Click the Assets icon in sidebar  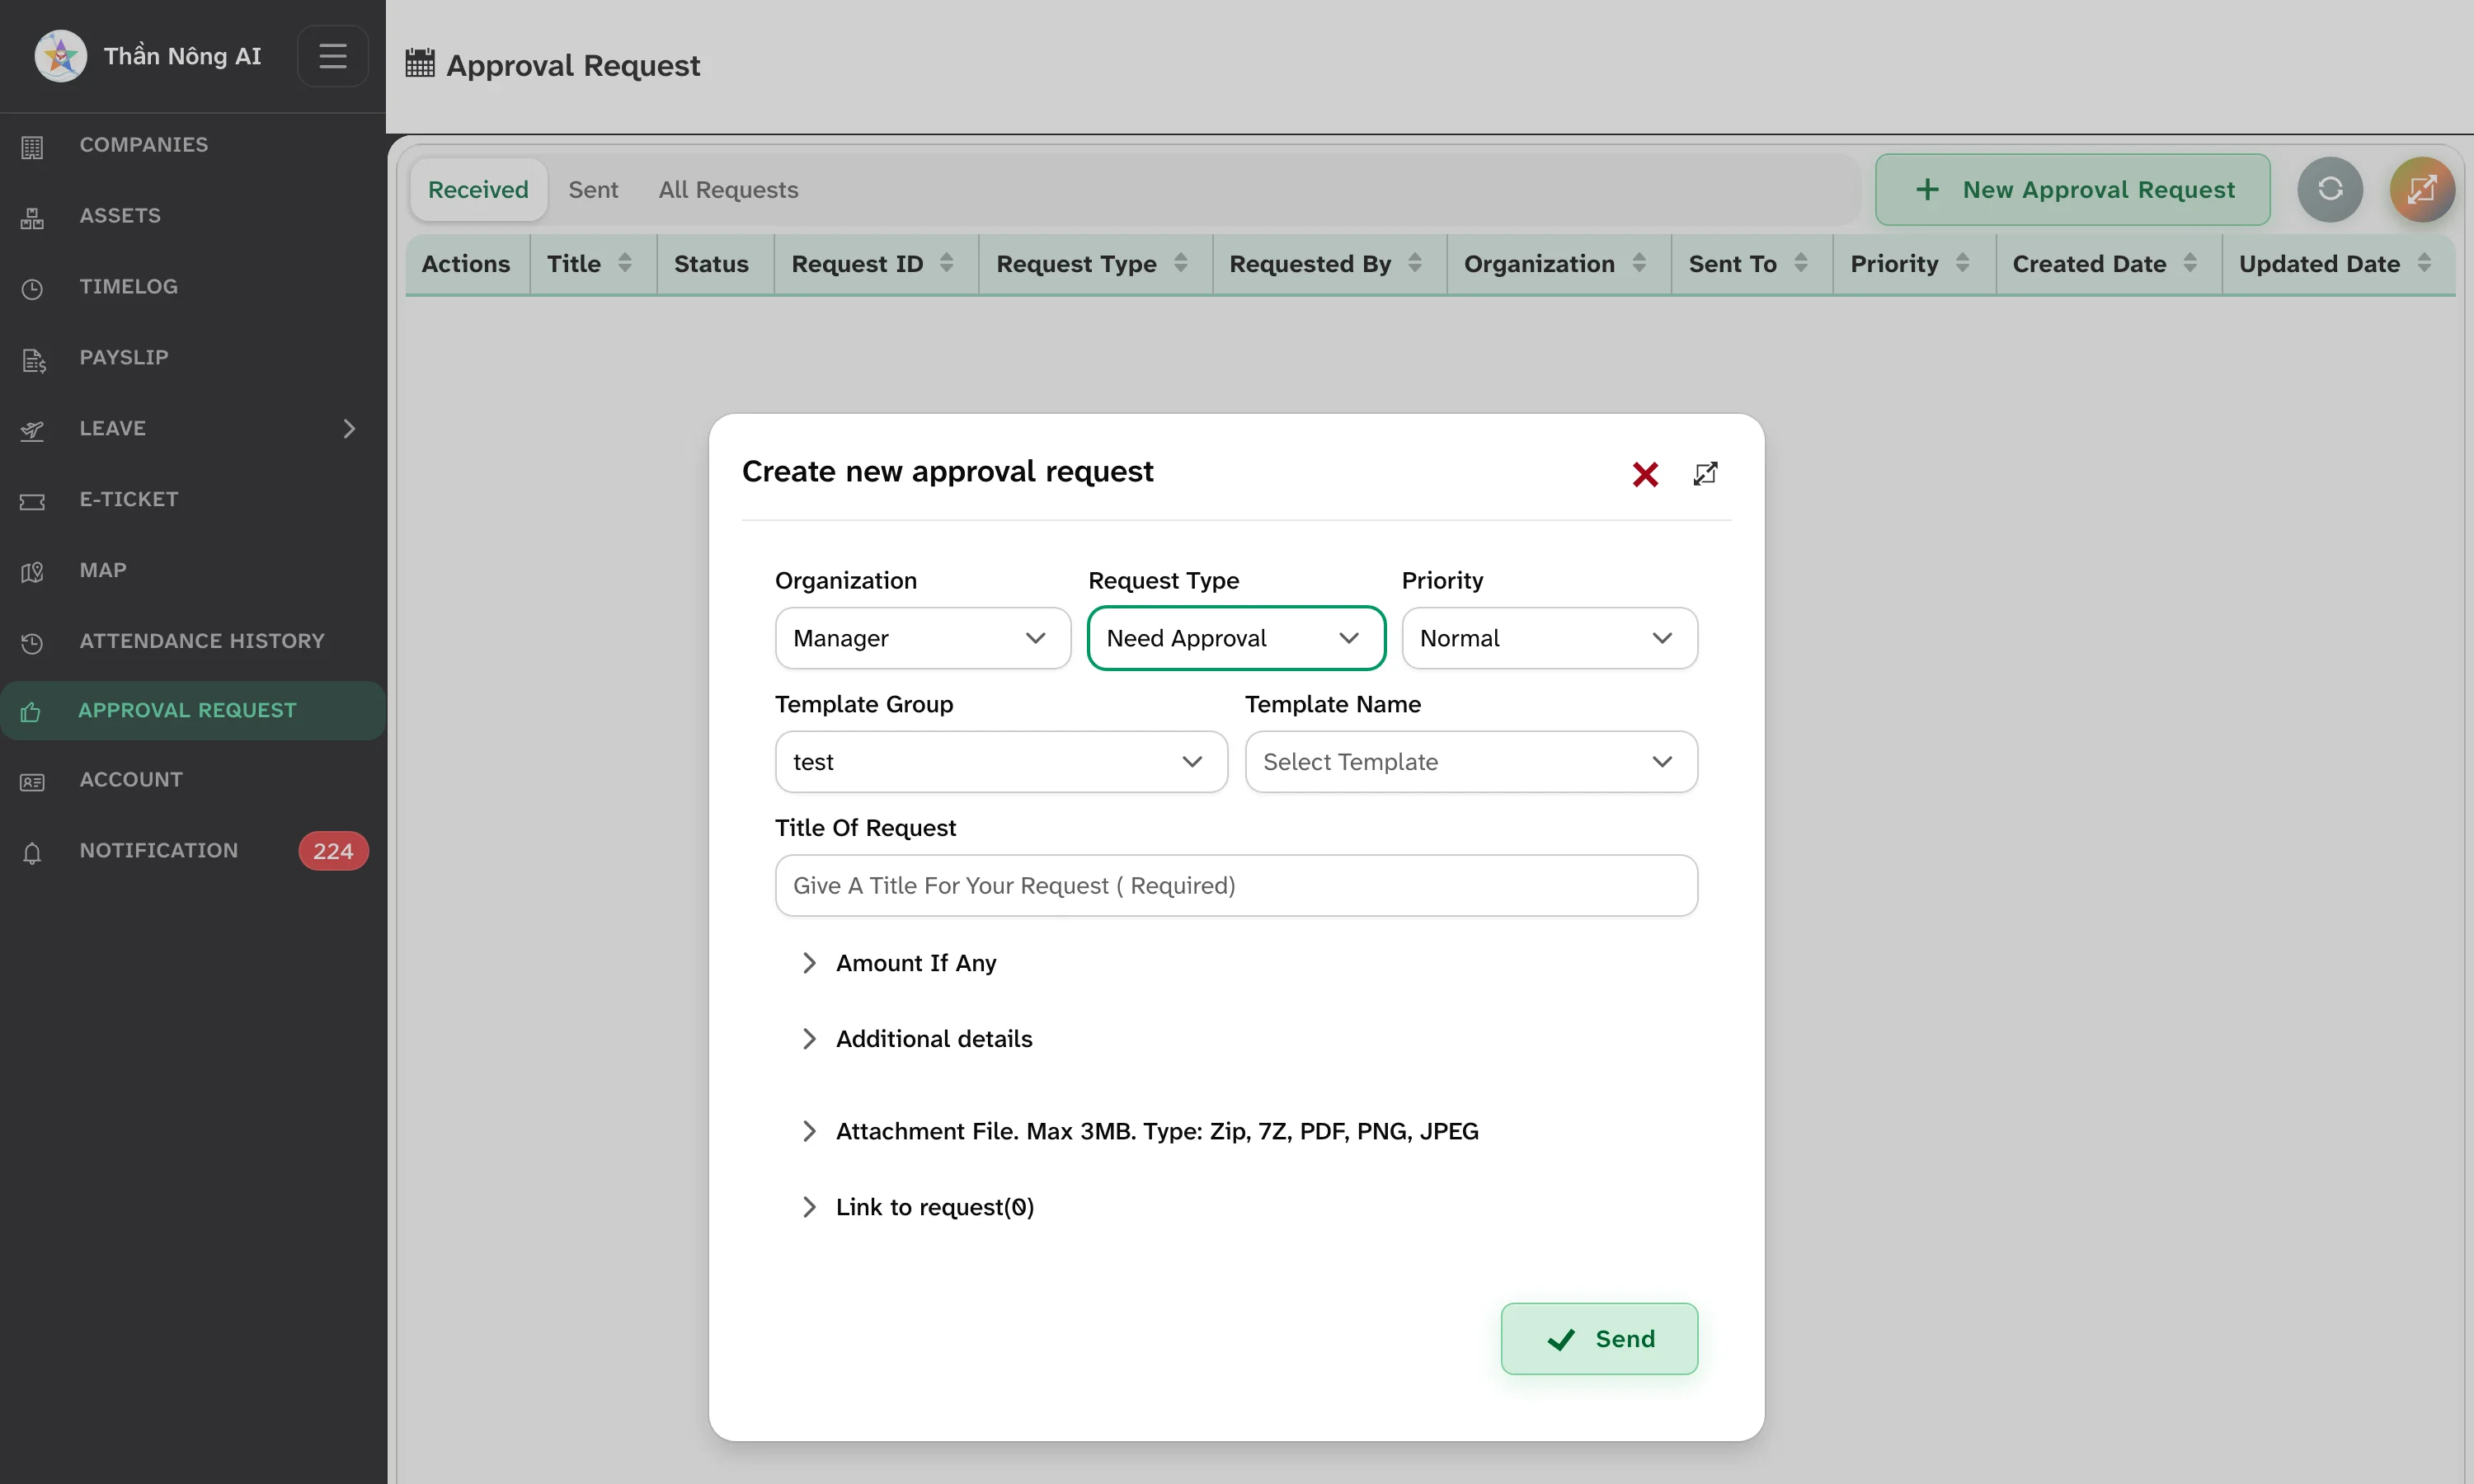point(32,218)
